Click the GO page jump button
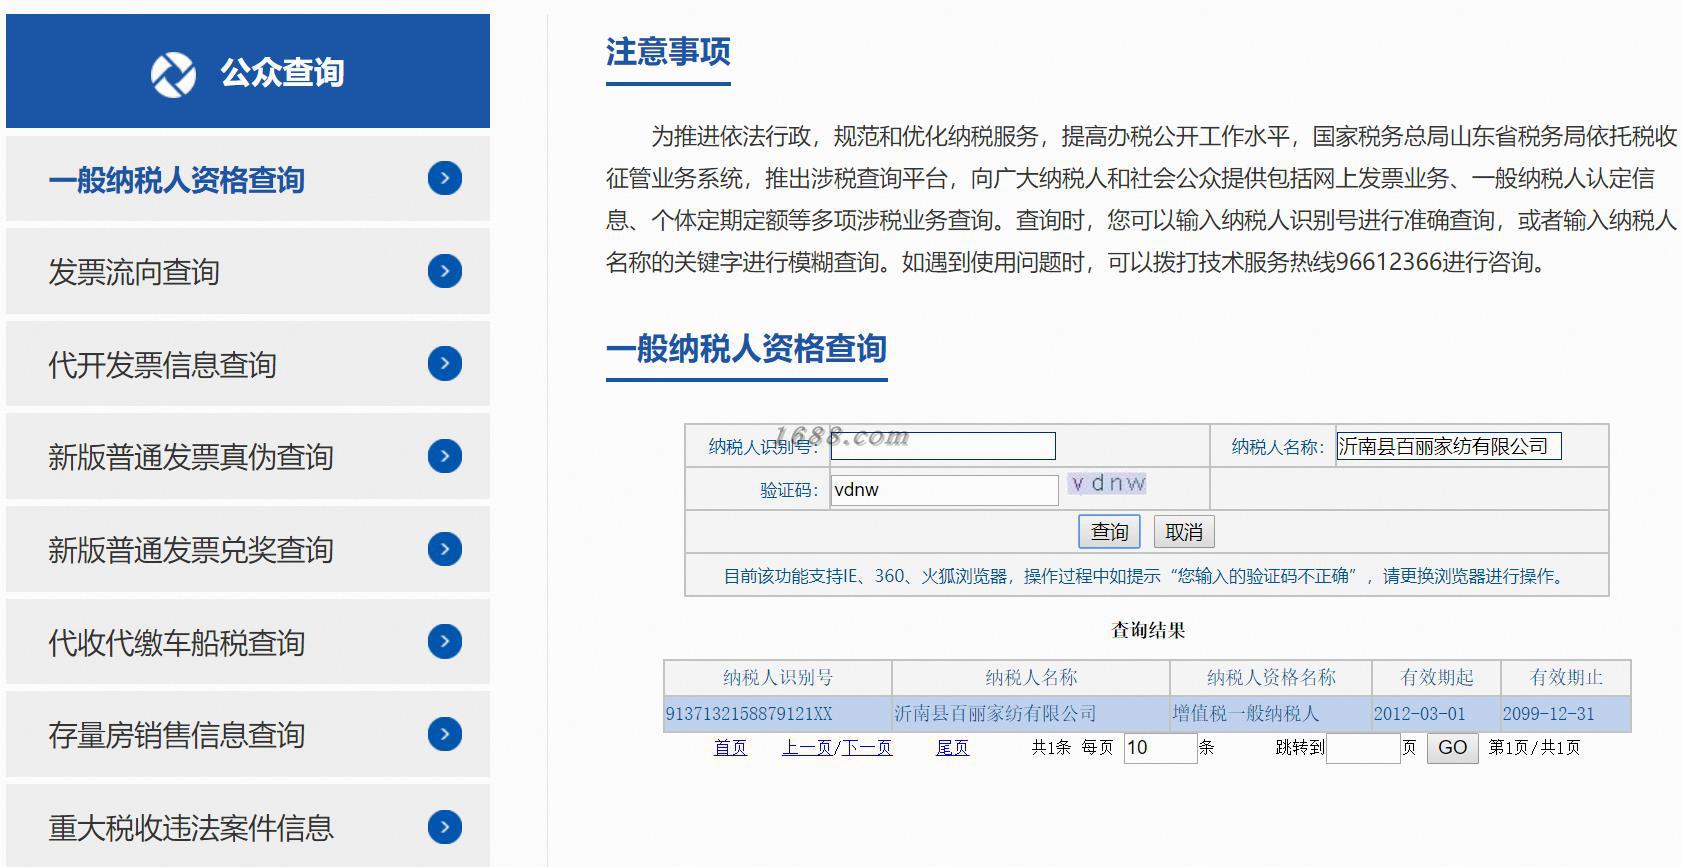Viewport: 1681px width, 867px height. [x=1452, y=748]
